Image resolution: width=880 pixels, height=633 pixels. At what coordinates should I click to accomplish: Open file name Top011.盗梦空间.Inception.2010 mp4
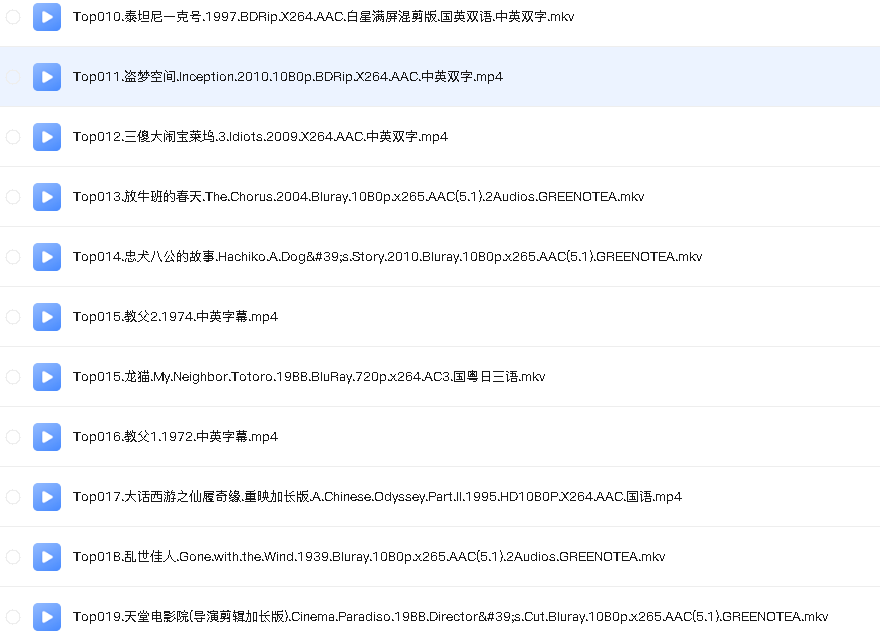pyautogui.click(x=288, y=77)
